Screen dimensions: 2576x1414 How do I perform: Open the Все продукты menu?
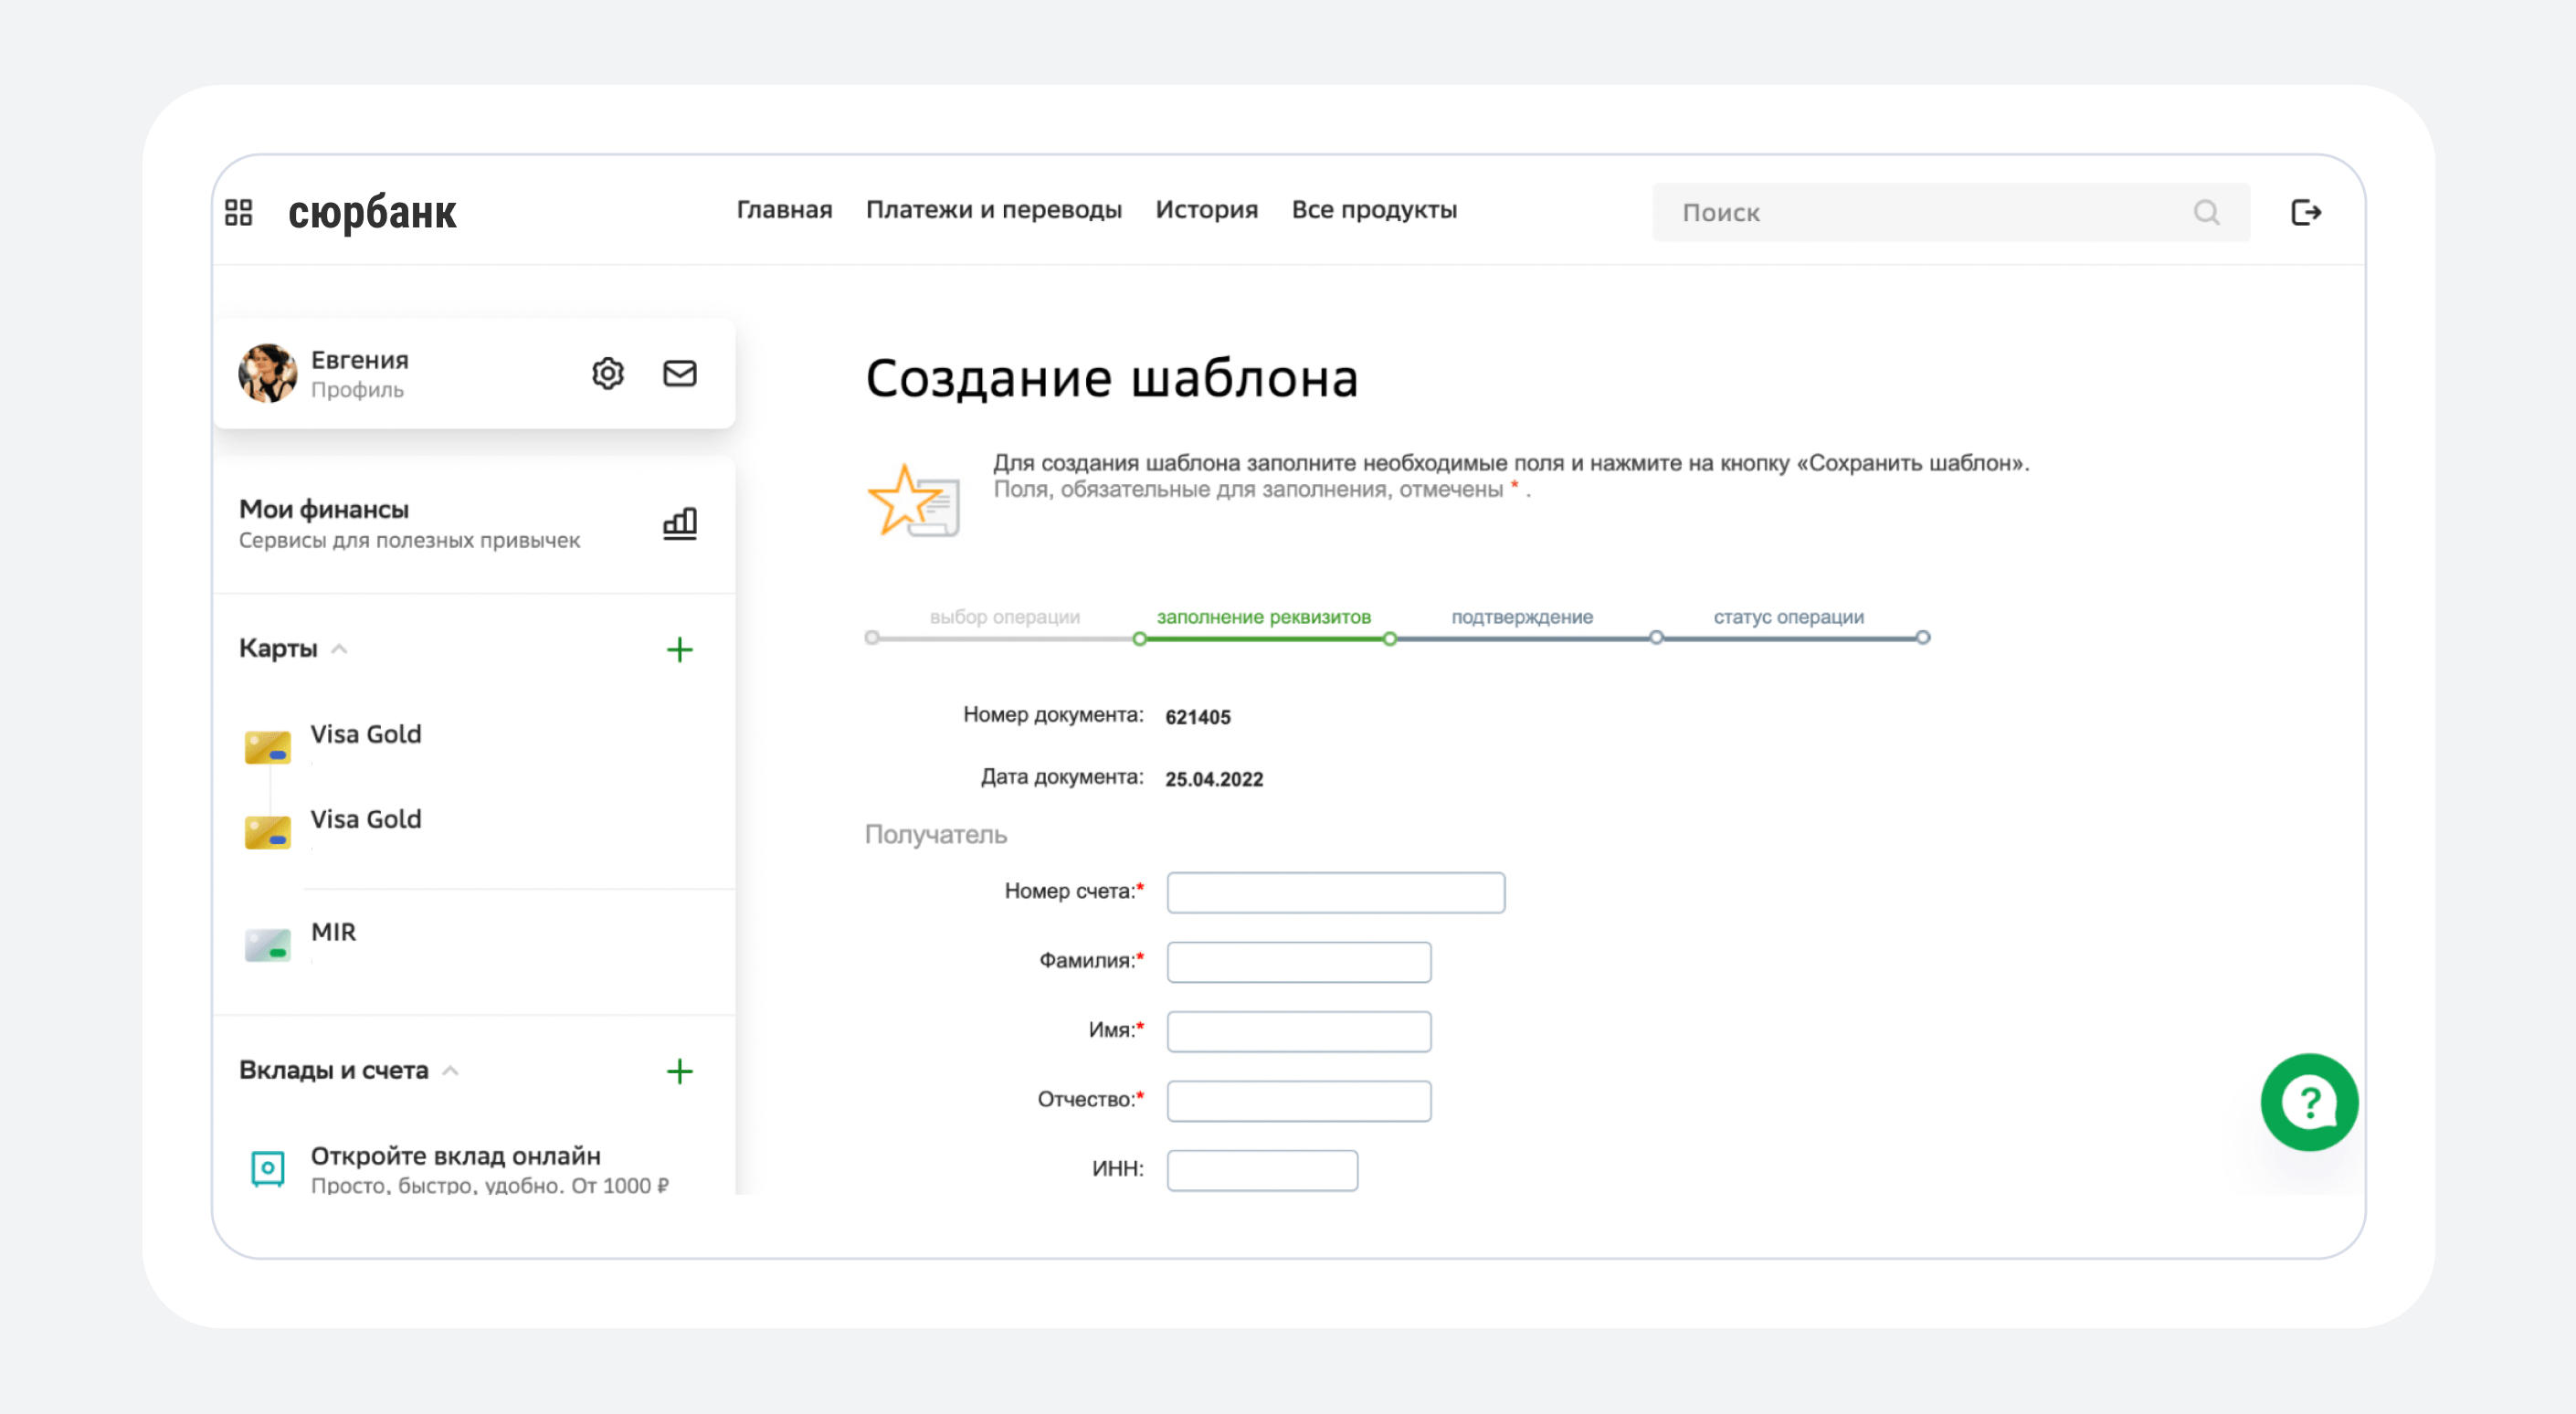click(1374, 210)
